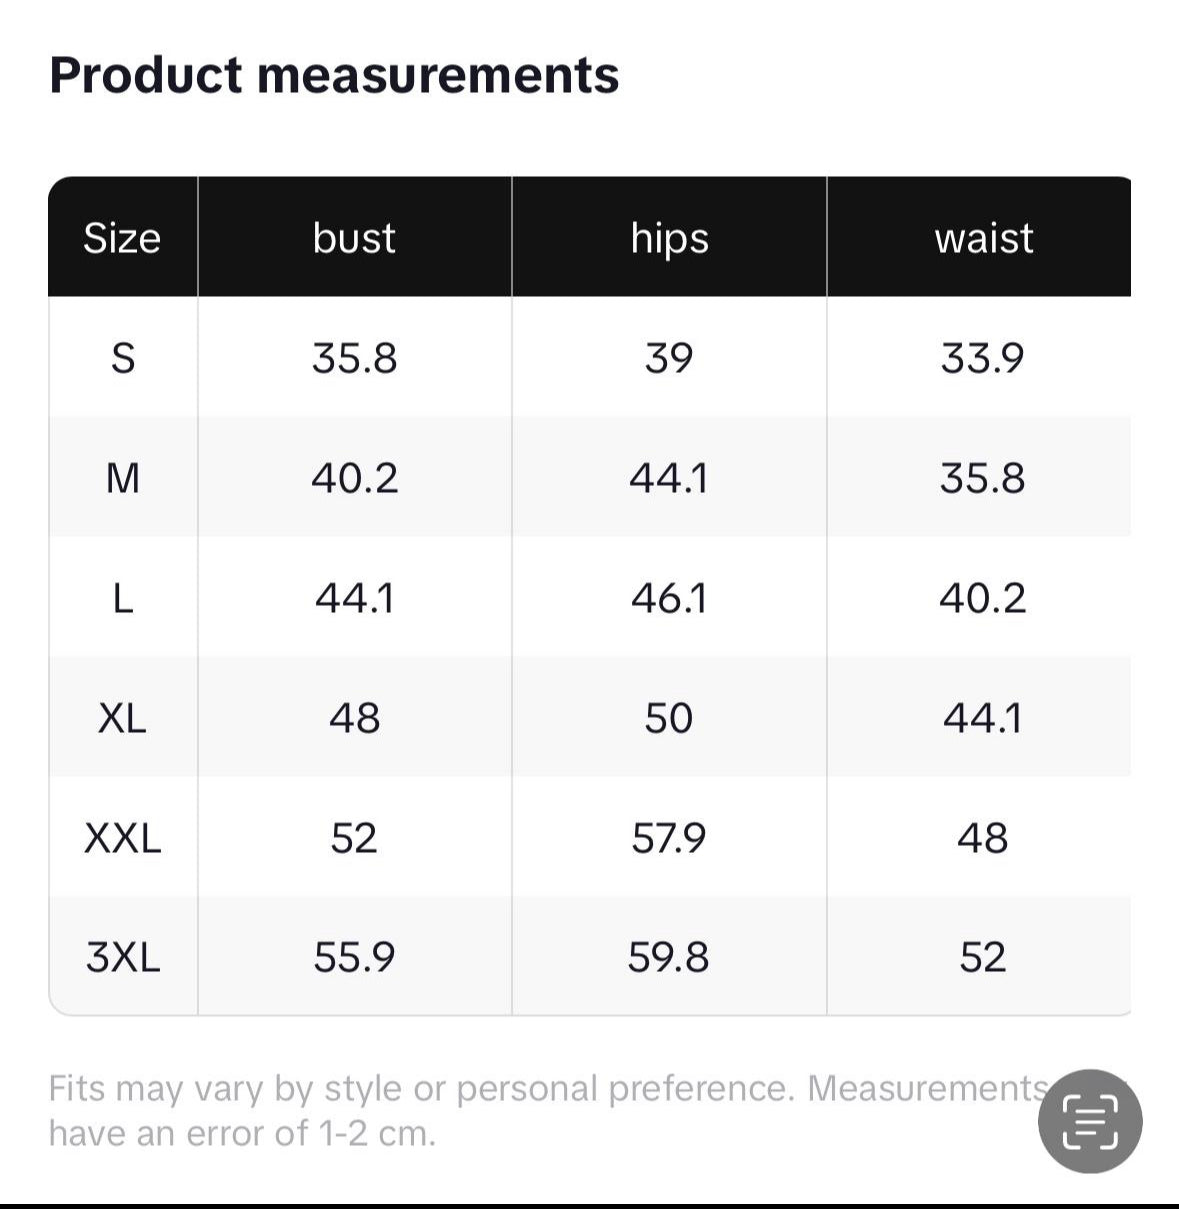Viewport: 1179px width, 1209px height.
Task: Click the bust value 55.9 for 3XL
Action: tap(354, 957)
